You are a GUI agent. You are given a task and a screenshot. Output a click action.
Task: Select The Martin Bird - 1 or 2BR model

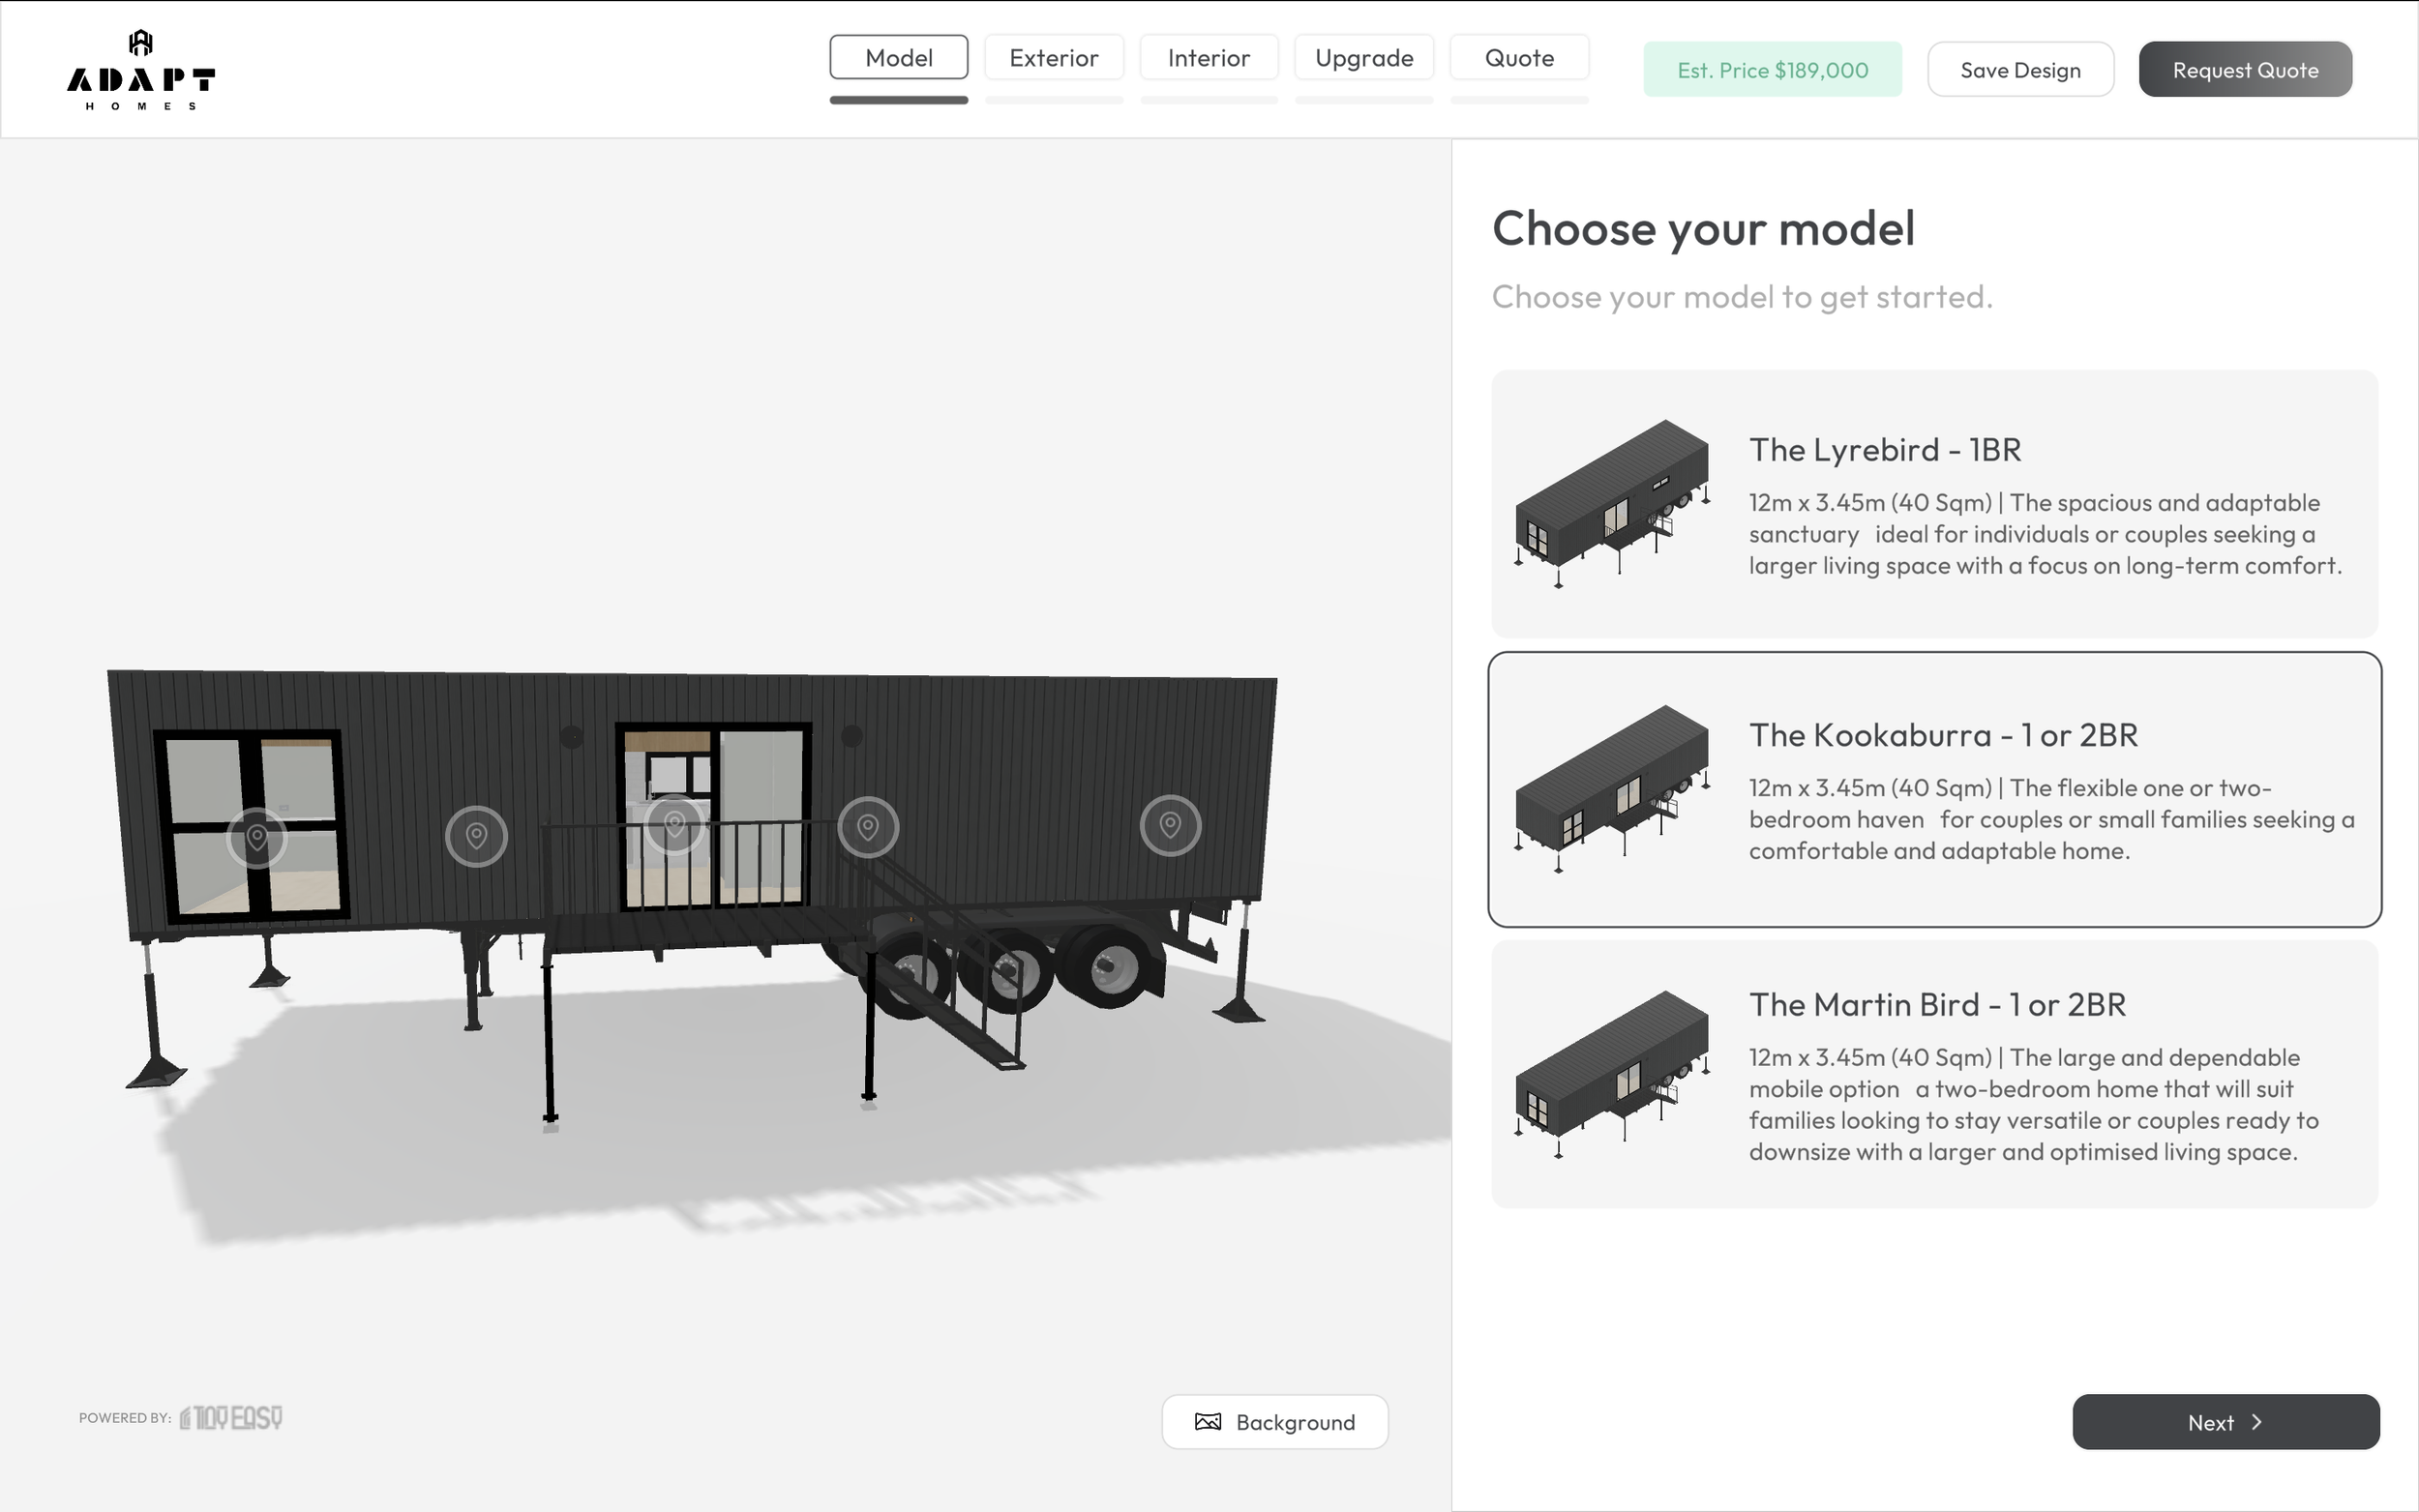(x=1934, y=1074)
